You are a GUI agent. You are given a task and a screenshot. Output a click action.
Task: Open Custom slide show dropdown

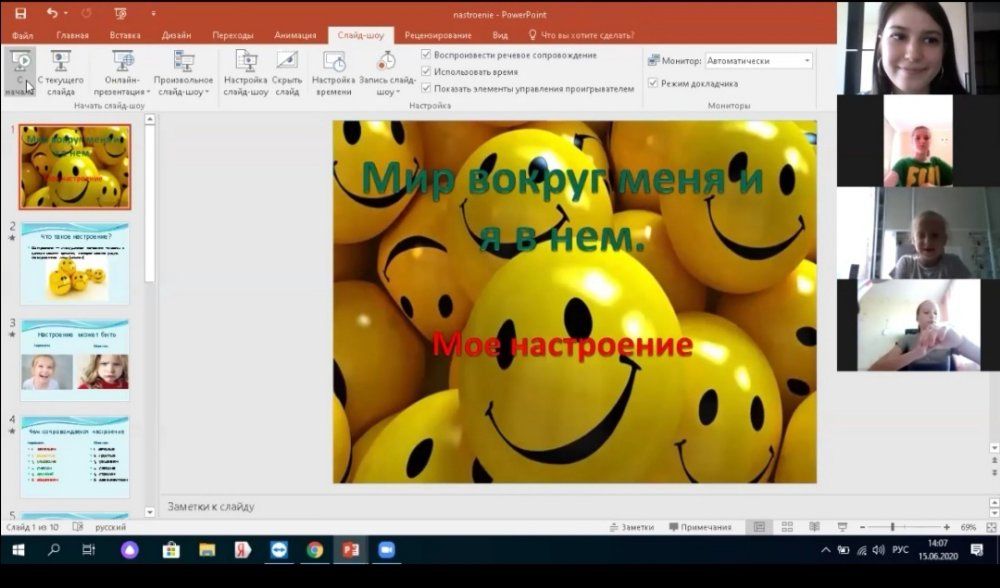point(184,73)
